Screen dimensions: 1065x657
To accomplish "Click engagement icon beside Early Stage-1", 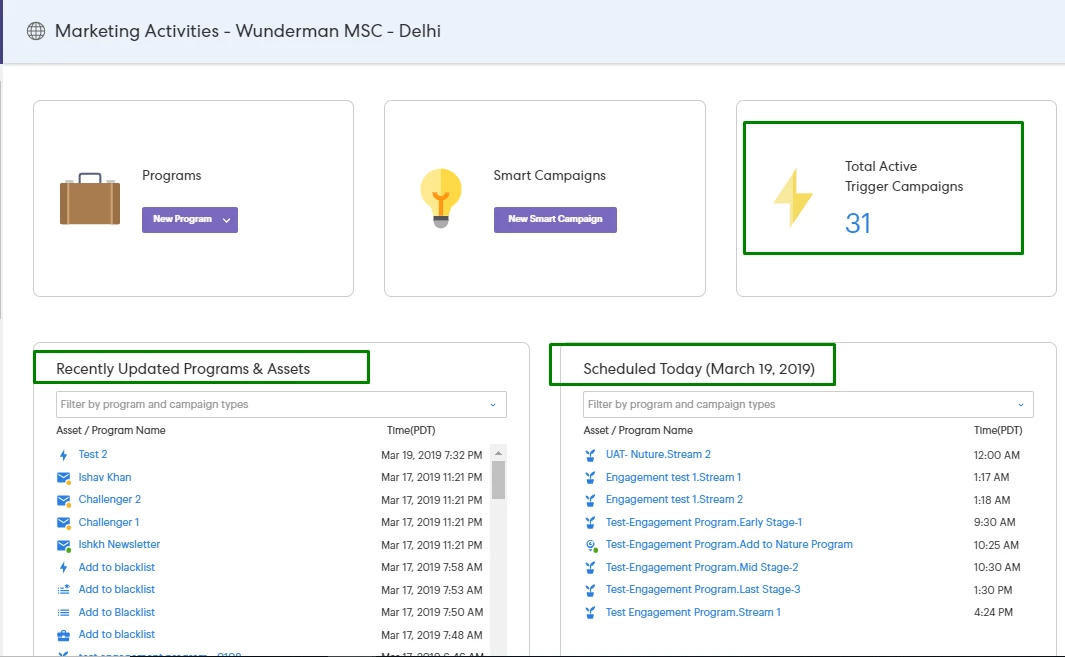I will click(590, 522).
